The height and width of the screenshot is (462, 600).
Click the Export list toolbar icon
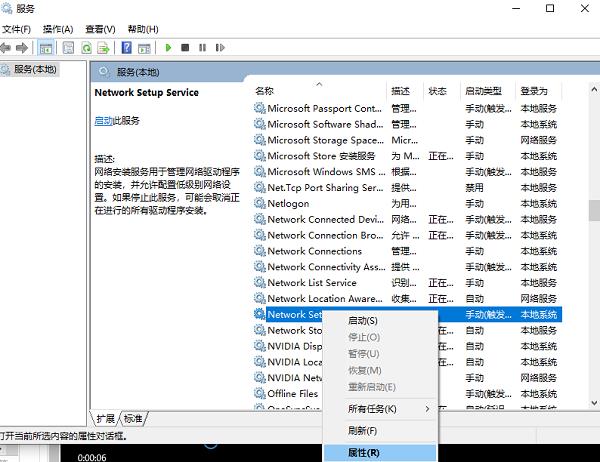[103, 48]
